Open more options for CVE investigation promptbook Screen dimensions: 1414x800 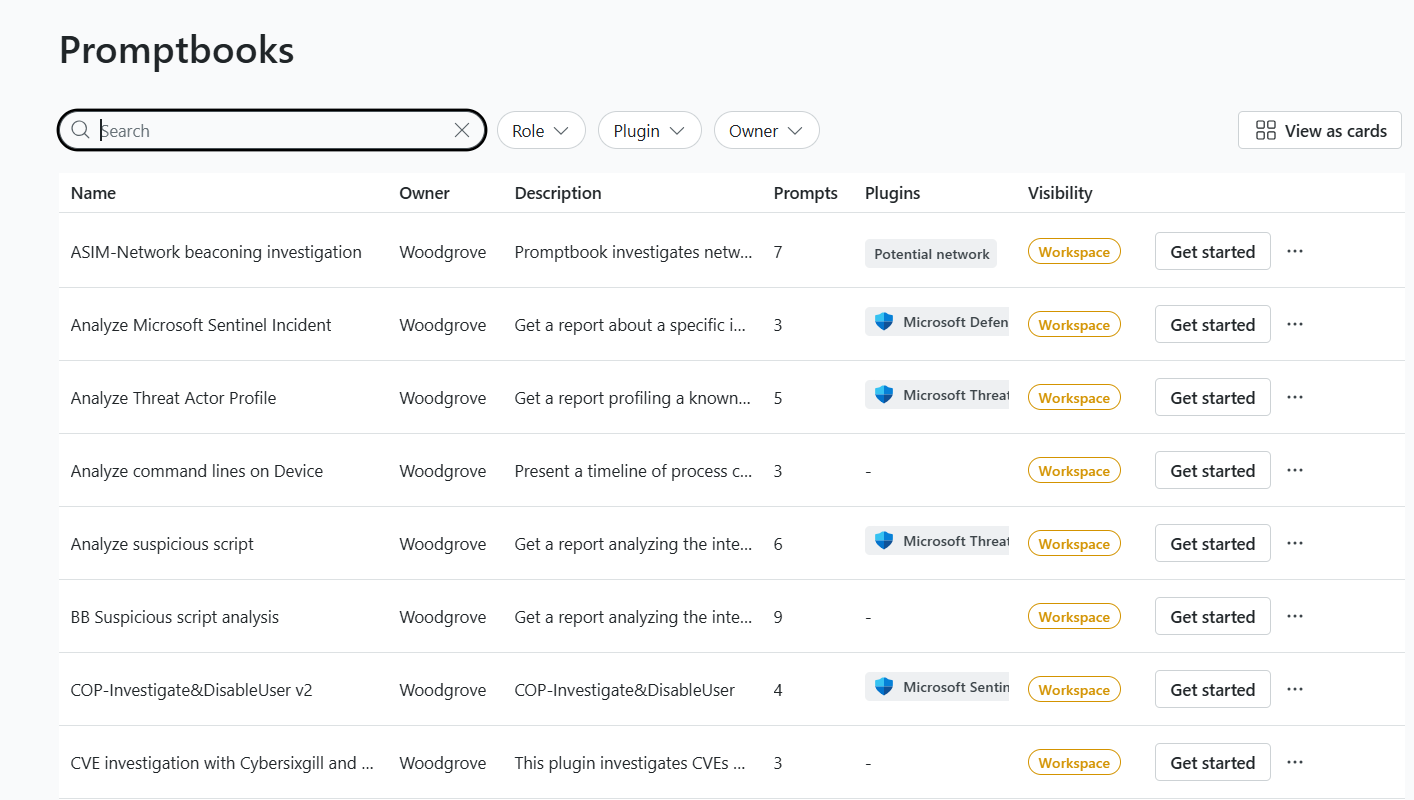(1295, 762)
